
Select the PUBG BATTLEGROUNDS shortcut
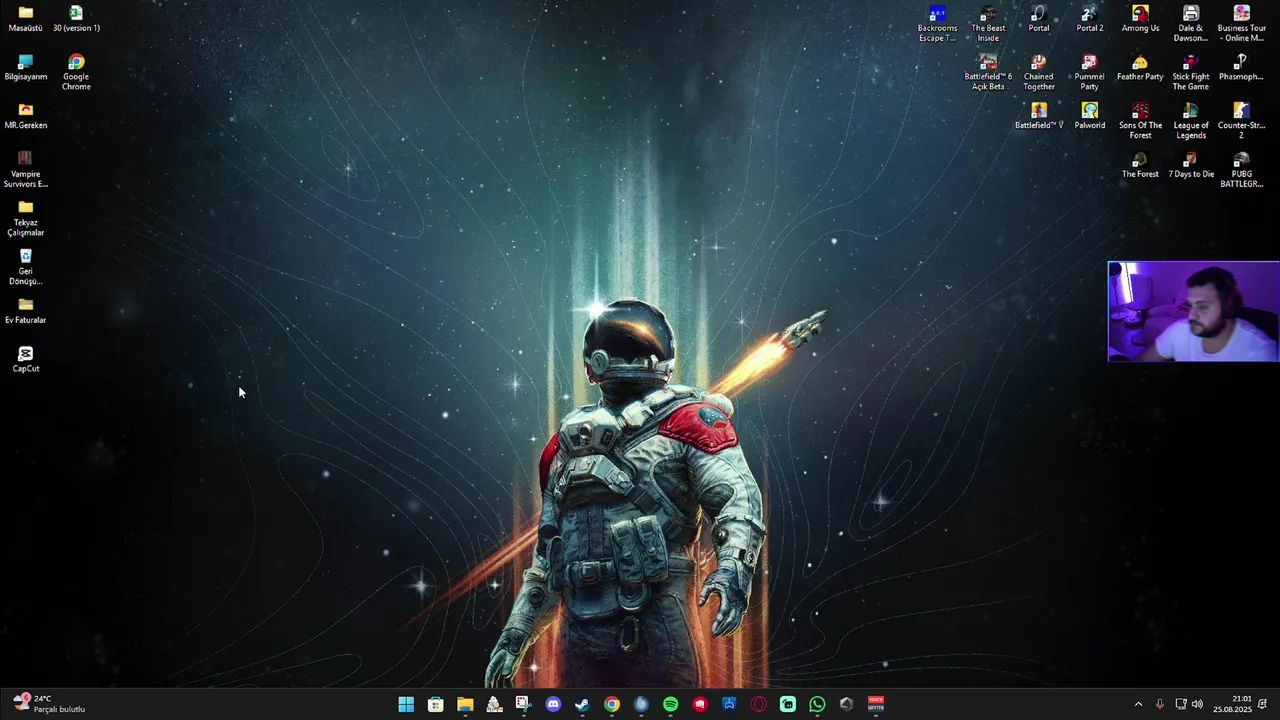click(1241, 169)
